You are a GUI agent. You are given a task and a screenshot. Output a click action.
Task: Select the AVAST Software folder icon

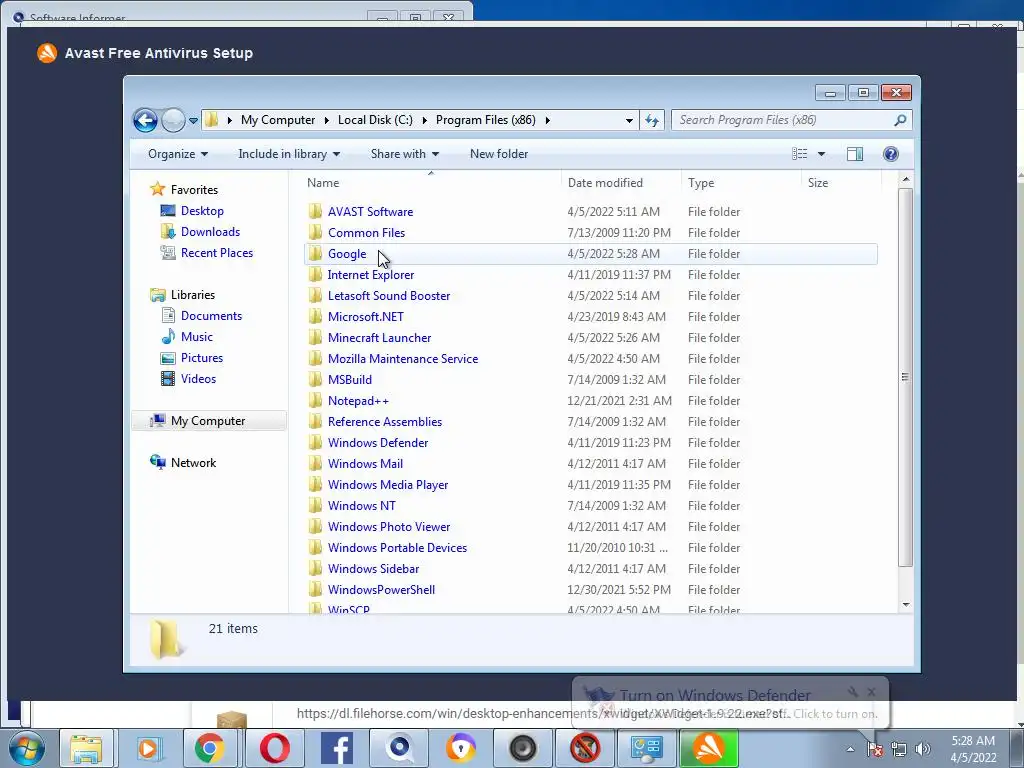coord(315,212)
